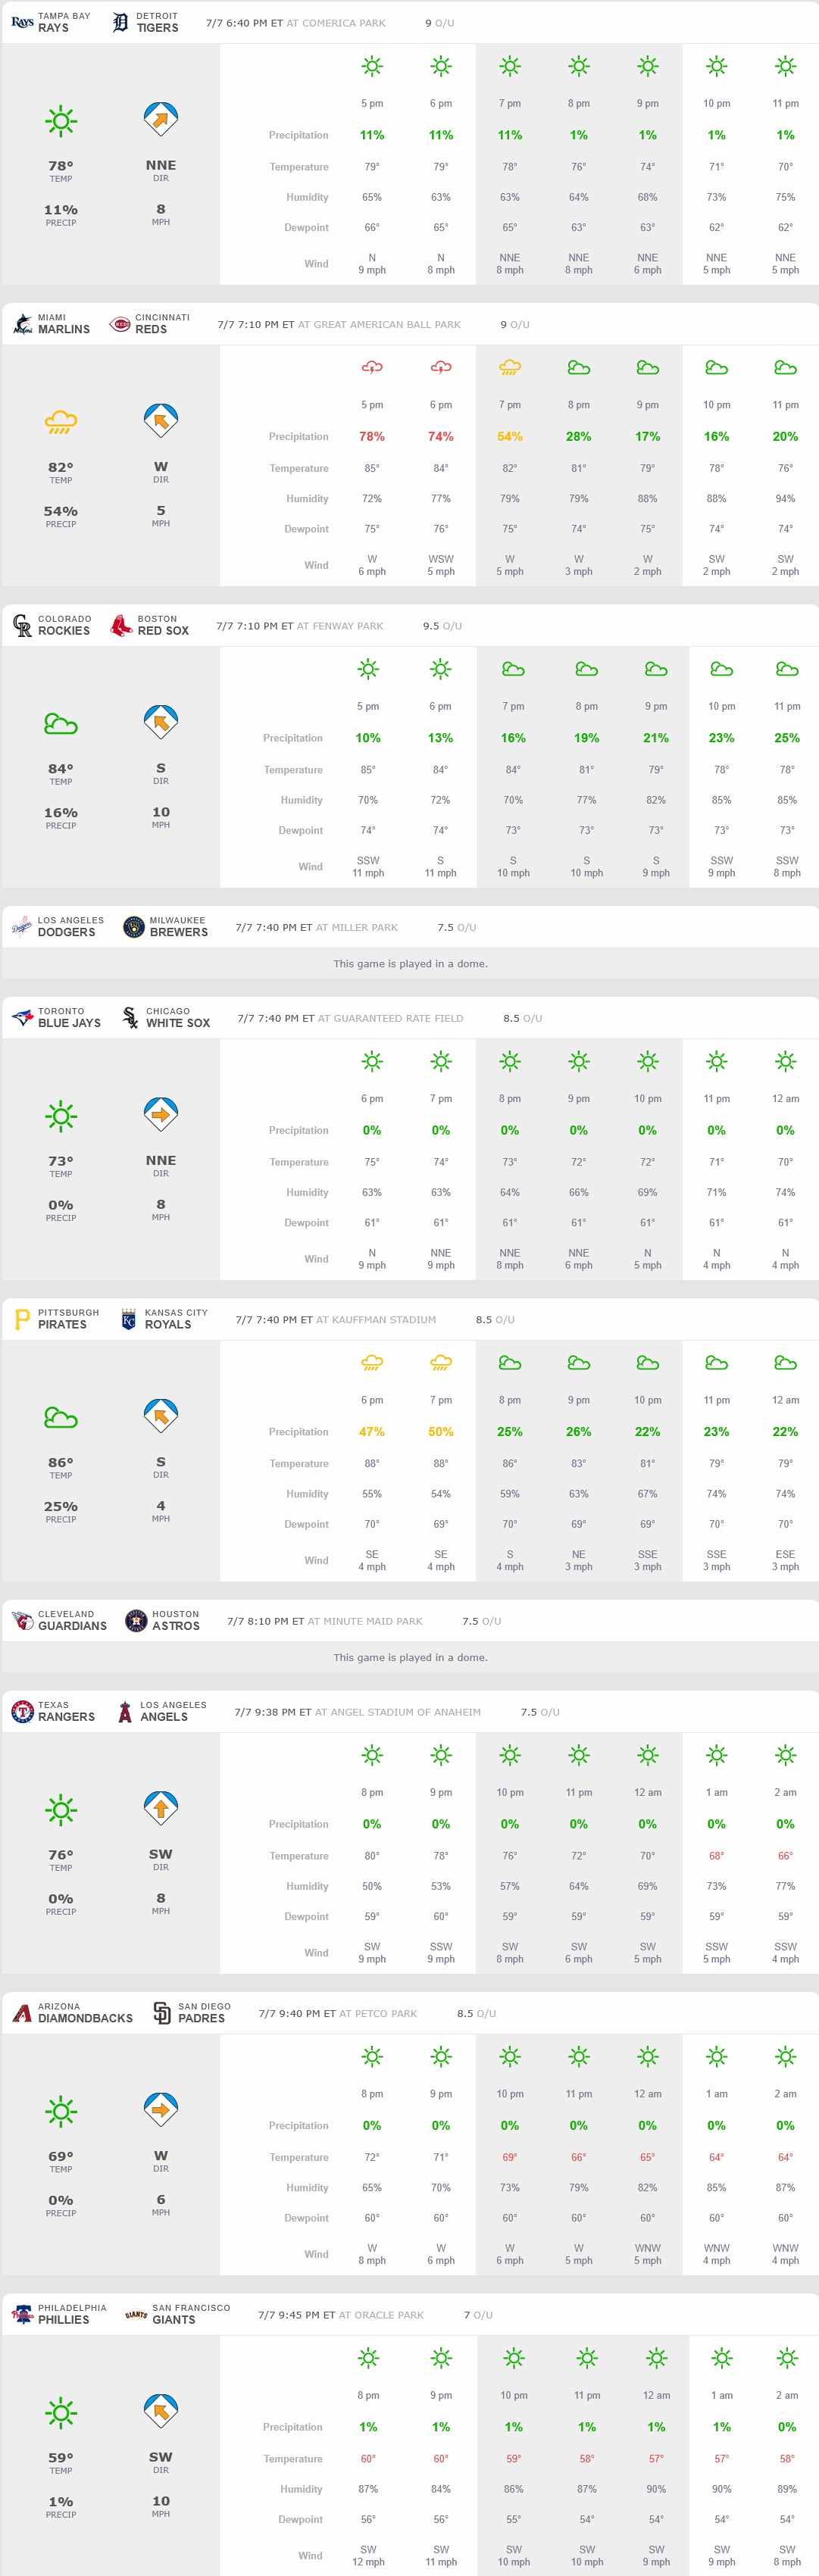Click the Philadelphia Phillies team logo
819x2576 pixels.
[22, 2315]
